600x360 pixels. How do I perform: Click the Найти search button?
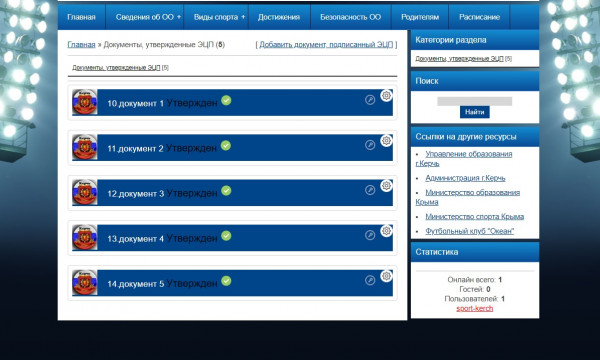pyautogui.click(x=474, y=112)
